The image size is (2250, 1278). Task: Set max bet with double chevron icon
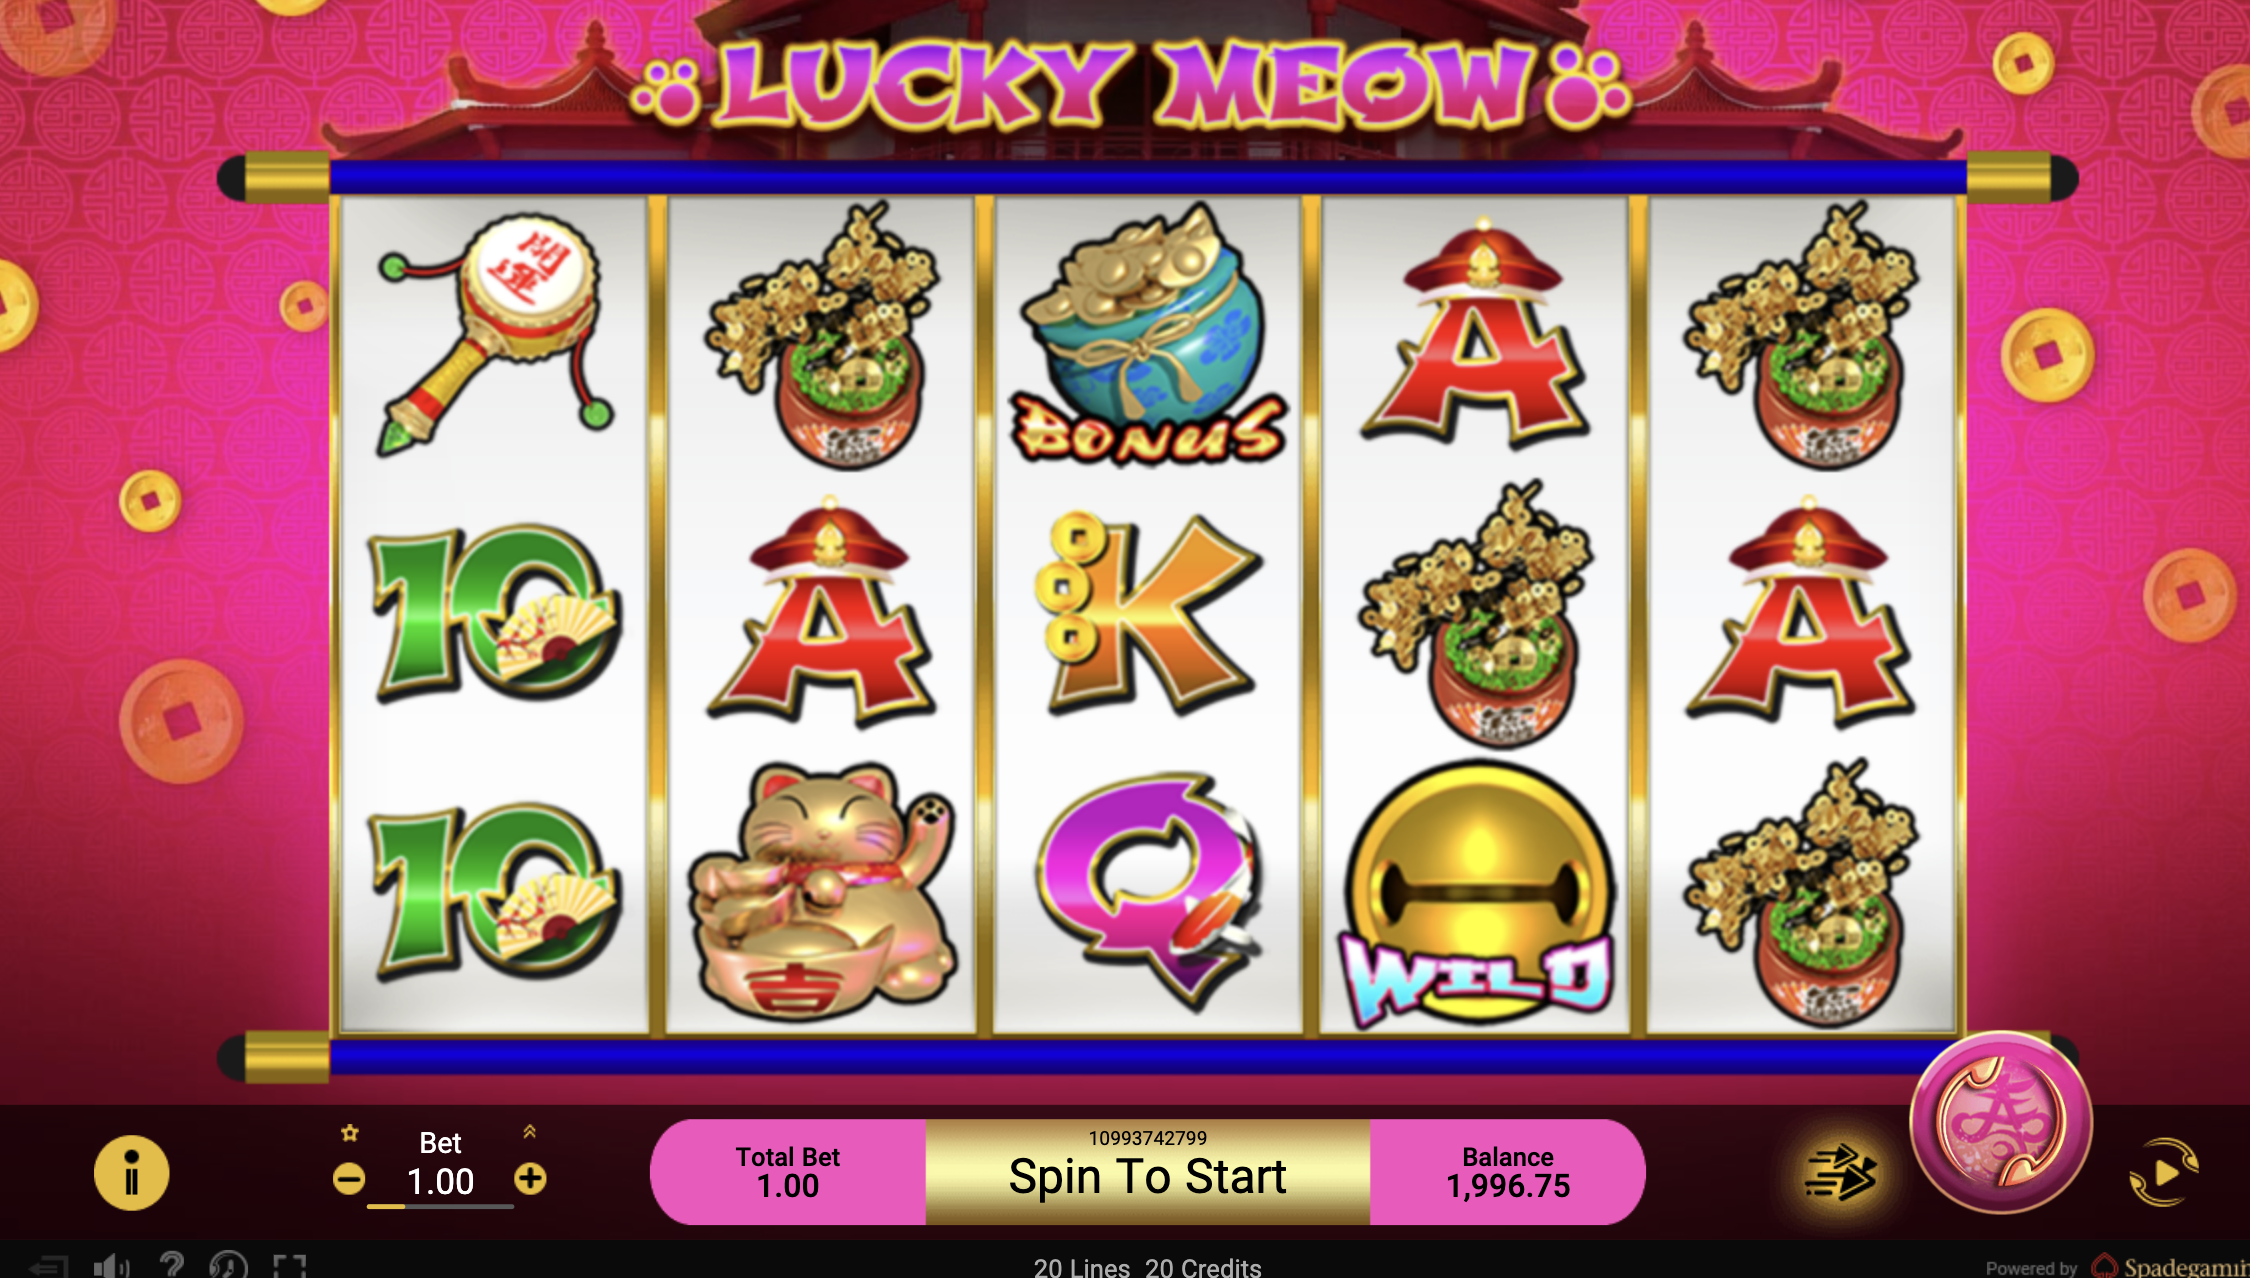[x=529, y=1131]
